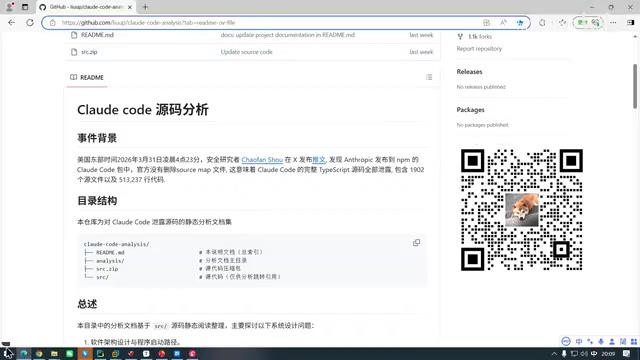Open the README.md file link
The width and height of the screenshot is (640, 360).
97,35
